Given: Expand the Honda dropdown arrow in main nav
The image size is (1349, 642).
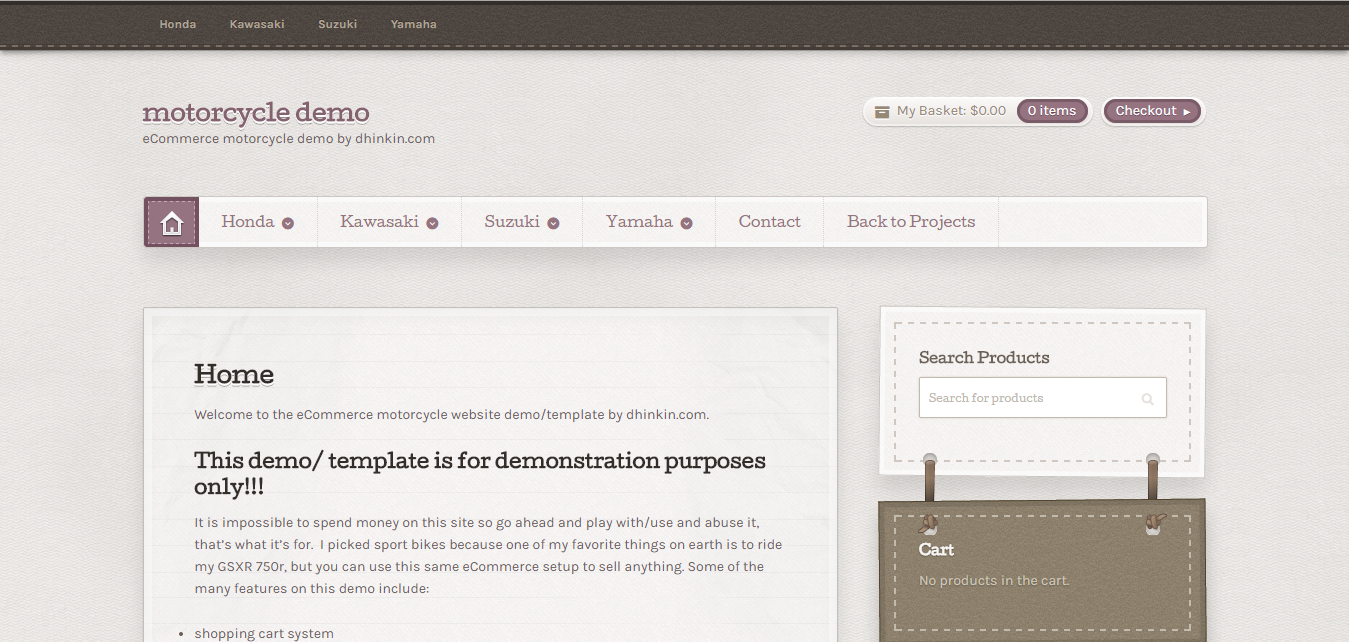Looking at the screenshot, I should pos(288,223).
